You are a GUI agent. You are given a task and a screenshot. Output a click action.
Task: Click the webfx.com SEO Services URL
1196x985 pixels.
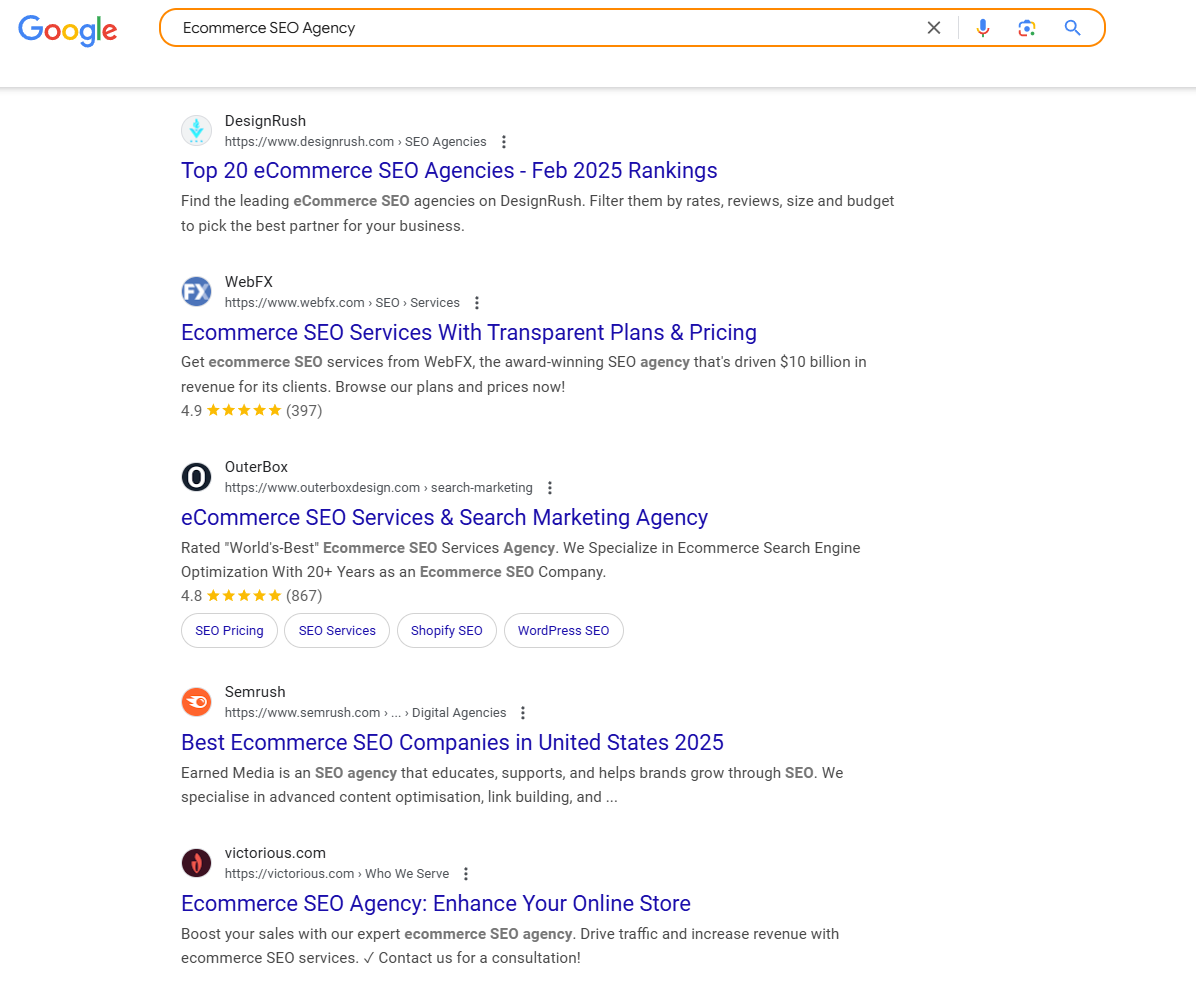(x=342, y=303)
